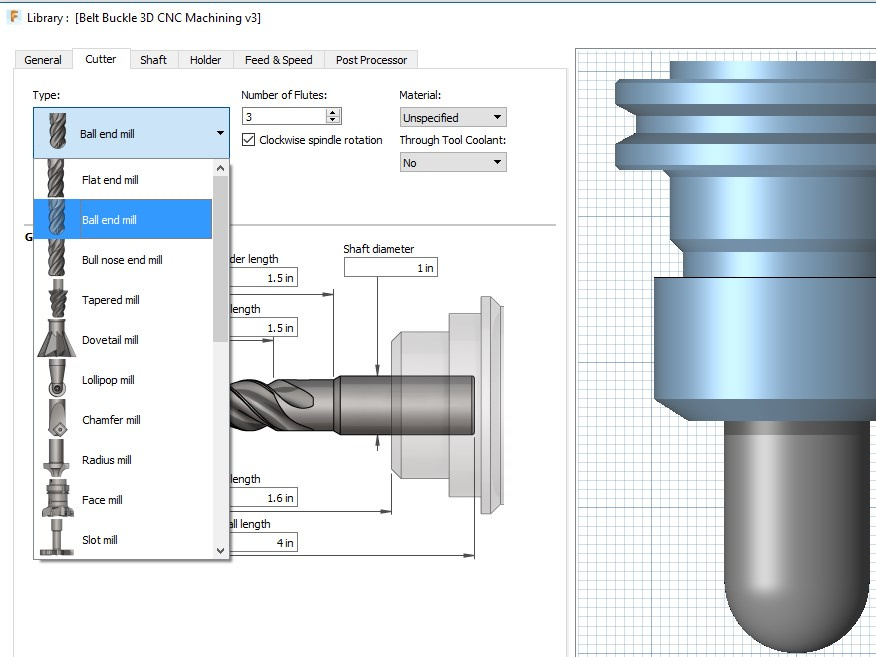Click the Bull nose end mill icon
Image resolution: width=876 pixels, height=657 pixels.
click(56, 259)
